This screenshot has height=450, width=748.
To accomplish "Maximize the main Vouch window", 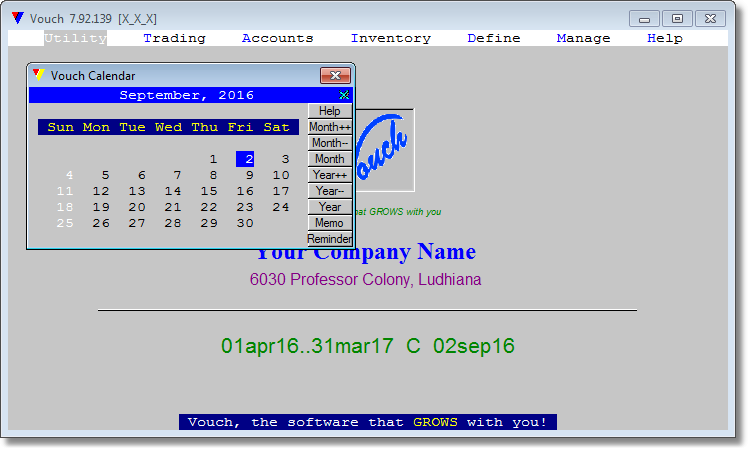I will (677, 19).
